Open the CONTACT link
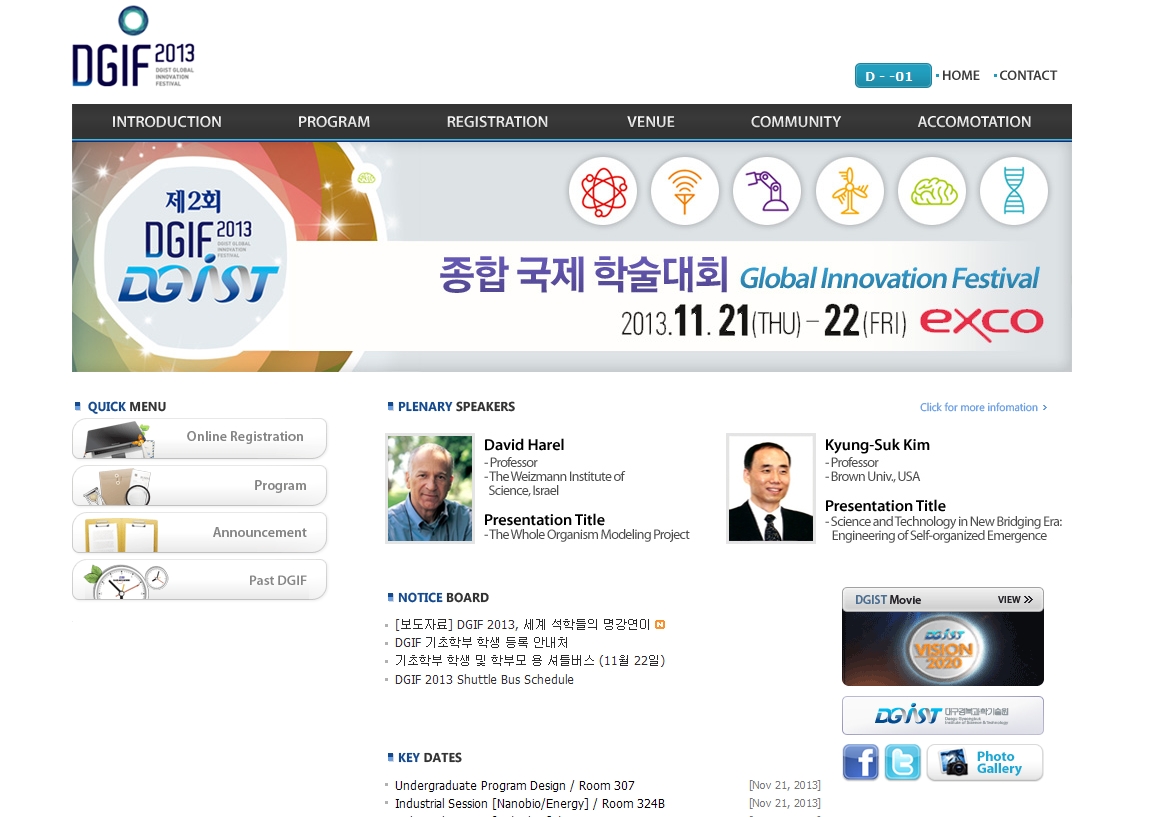Viewport: 1149px width, 817px height. click(1028, 75)
